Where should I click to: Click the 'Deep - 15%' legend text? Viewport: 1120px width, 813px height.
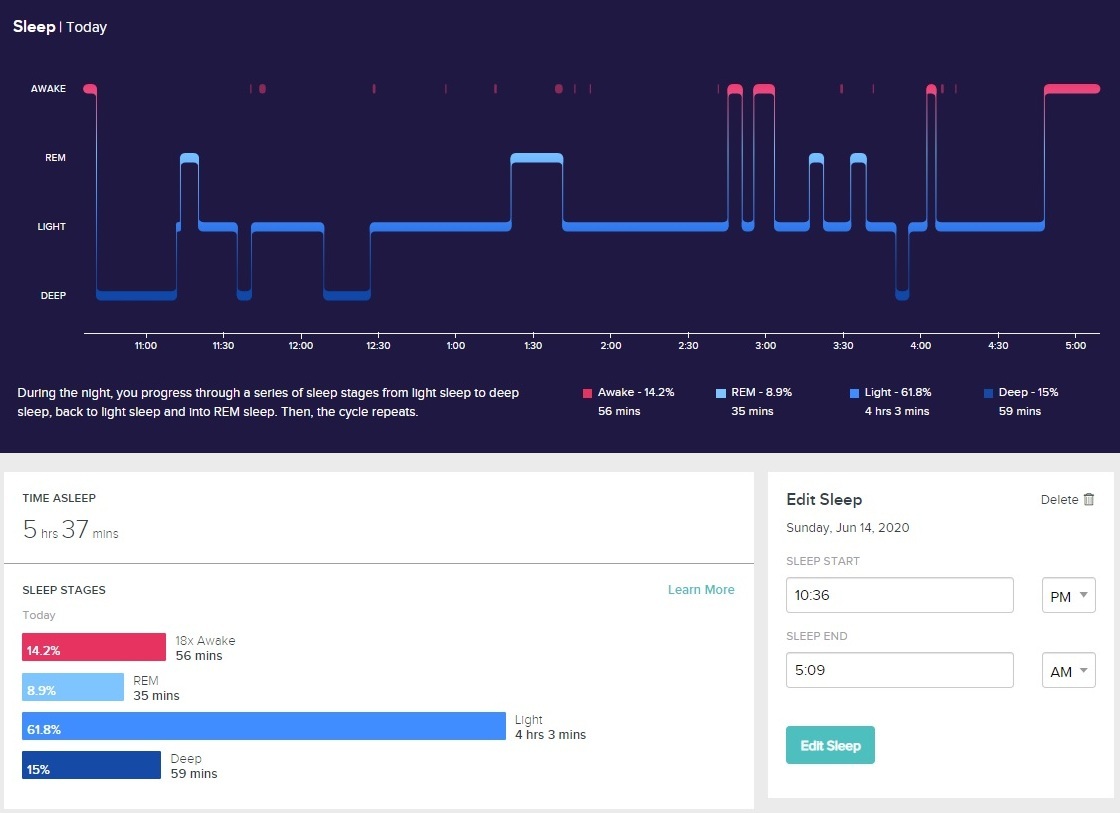pos(1029,392)
